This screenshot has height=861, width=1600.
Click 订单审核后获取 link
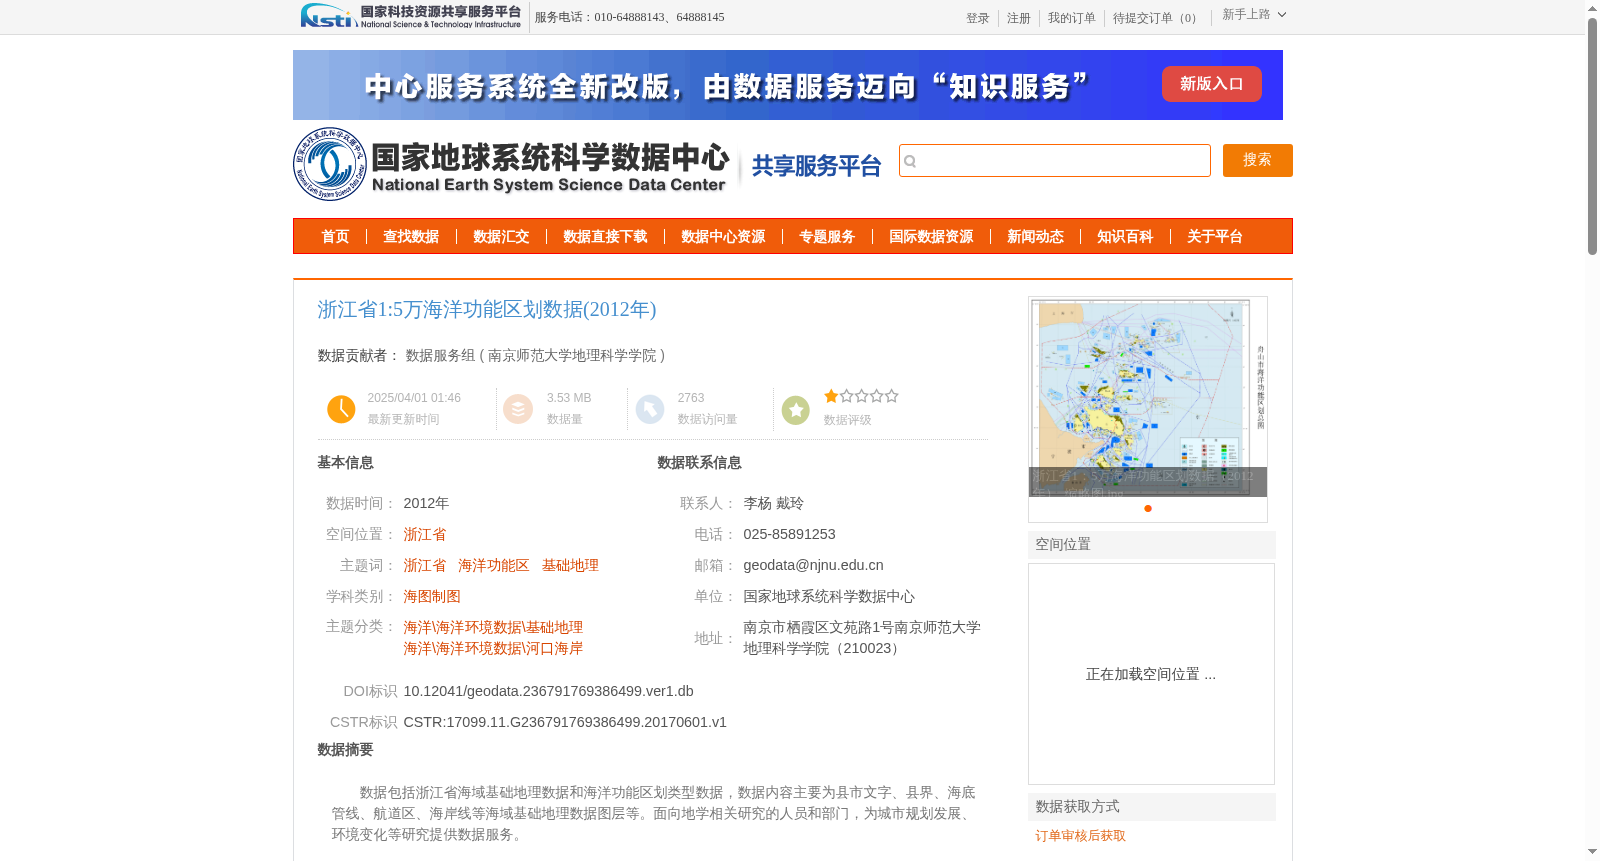click(1081, 836)
